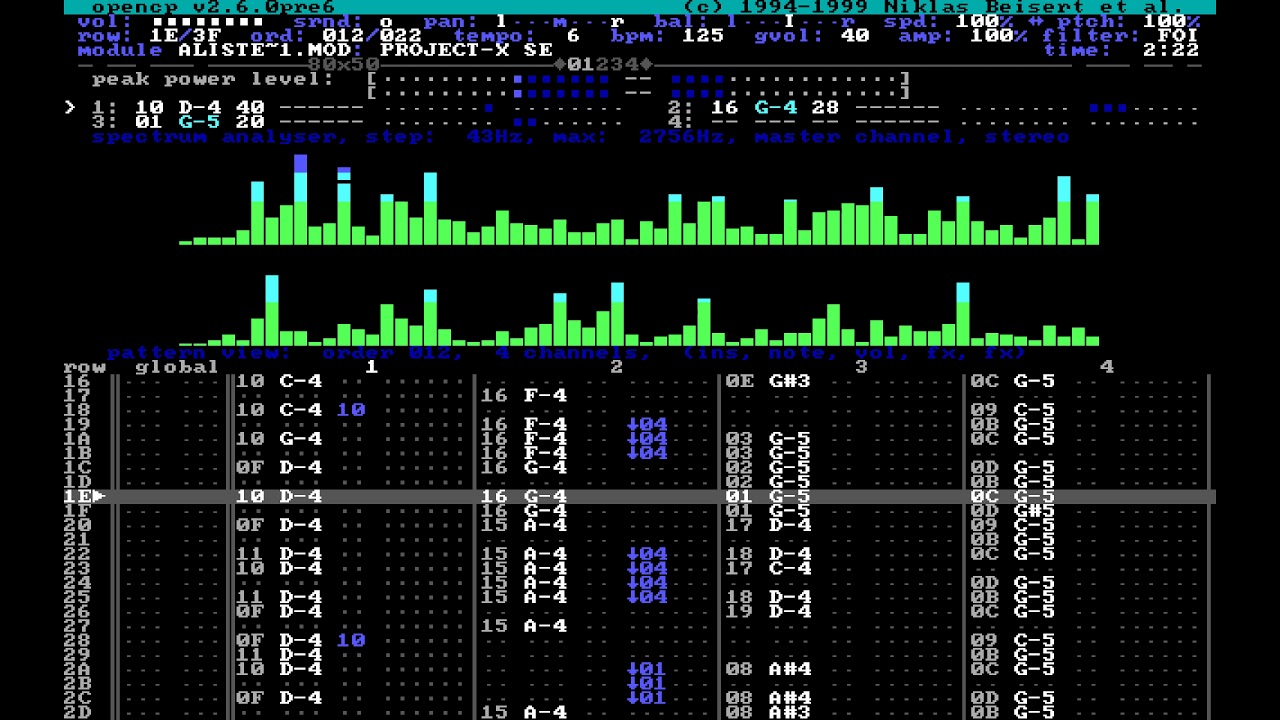Image resolution: width=1280 pixels, height=720 pixels.
Task: Click pattern column header 2
Action: (617, 367)
